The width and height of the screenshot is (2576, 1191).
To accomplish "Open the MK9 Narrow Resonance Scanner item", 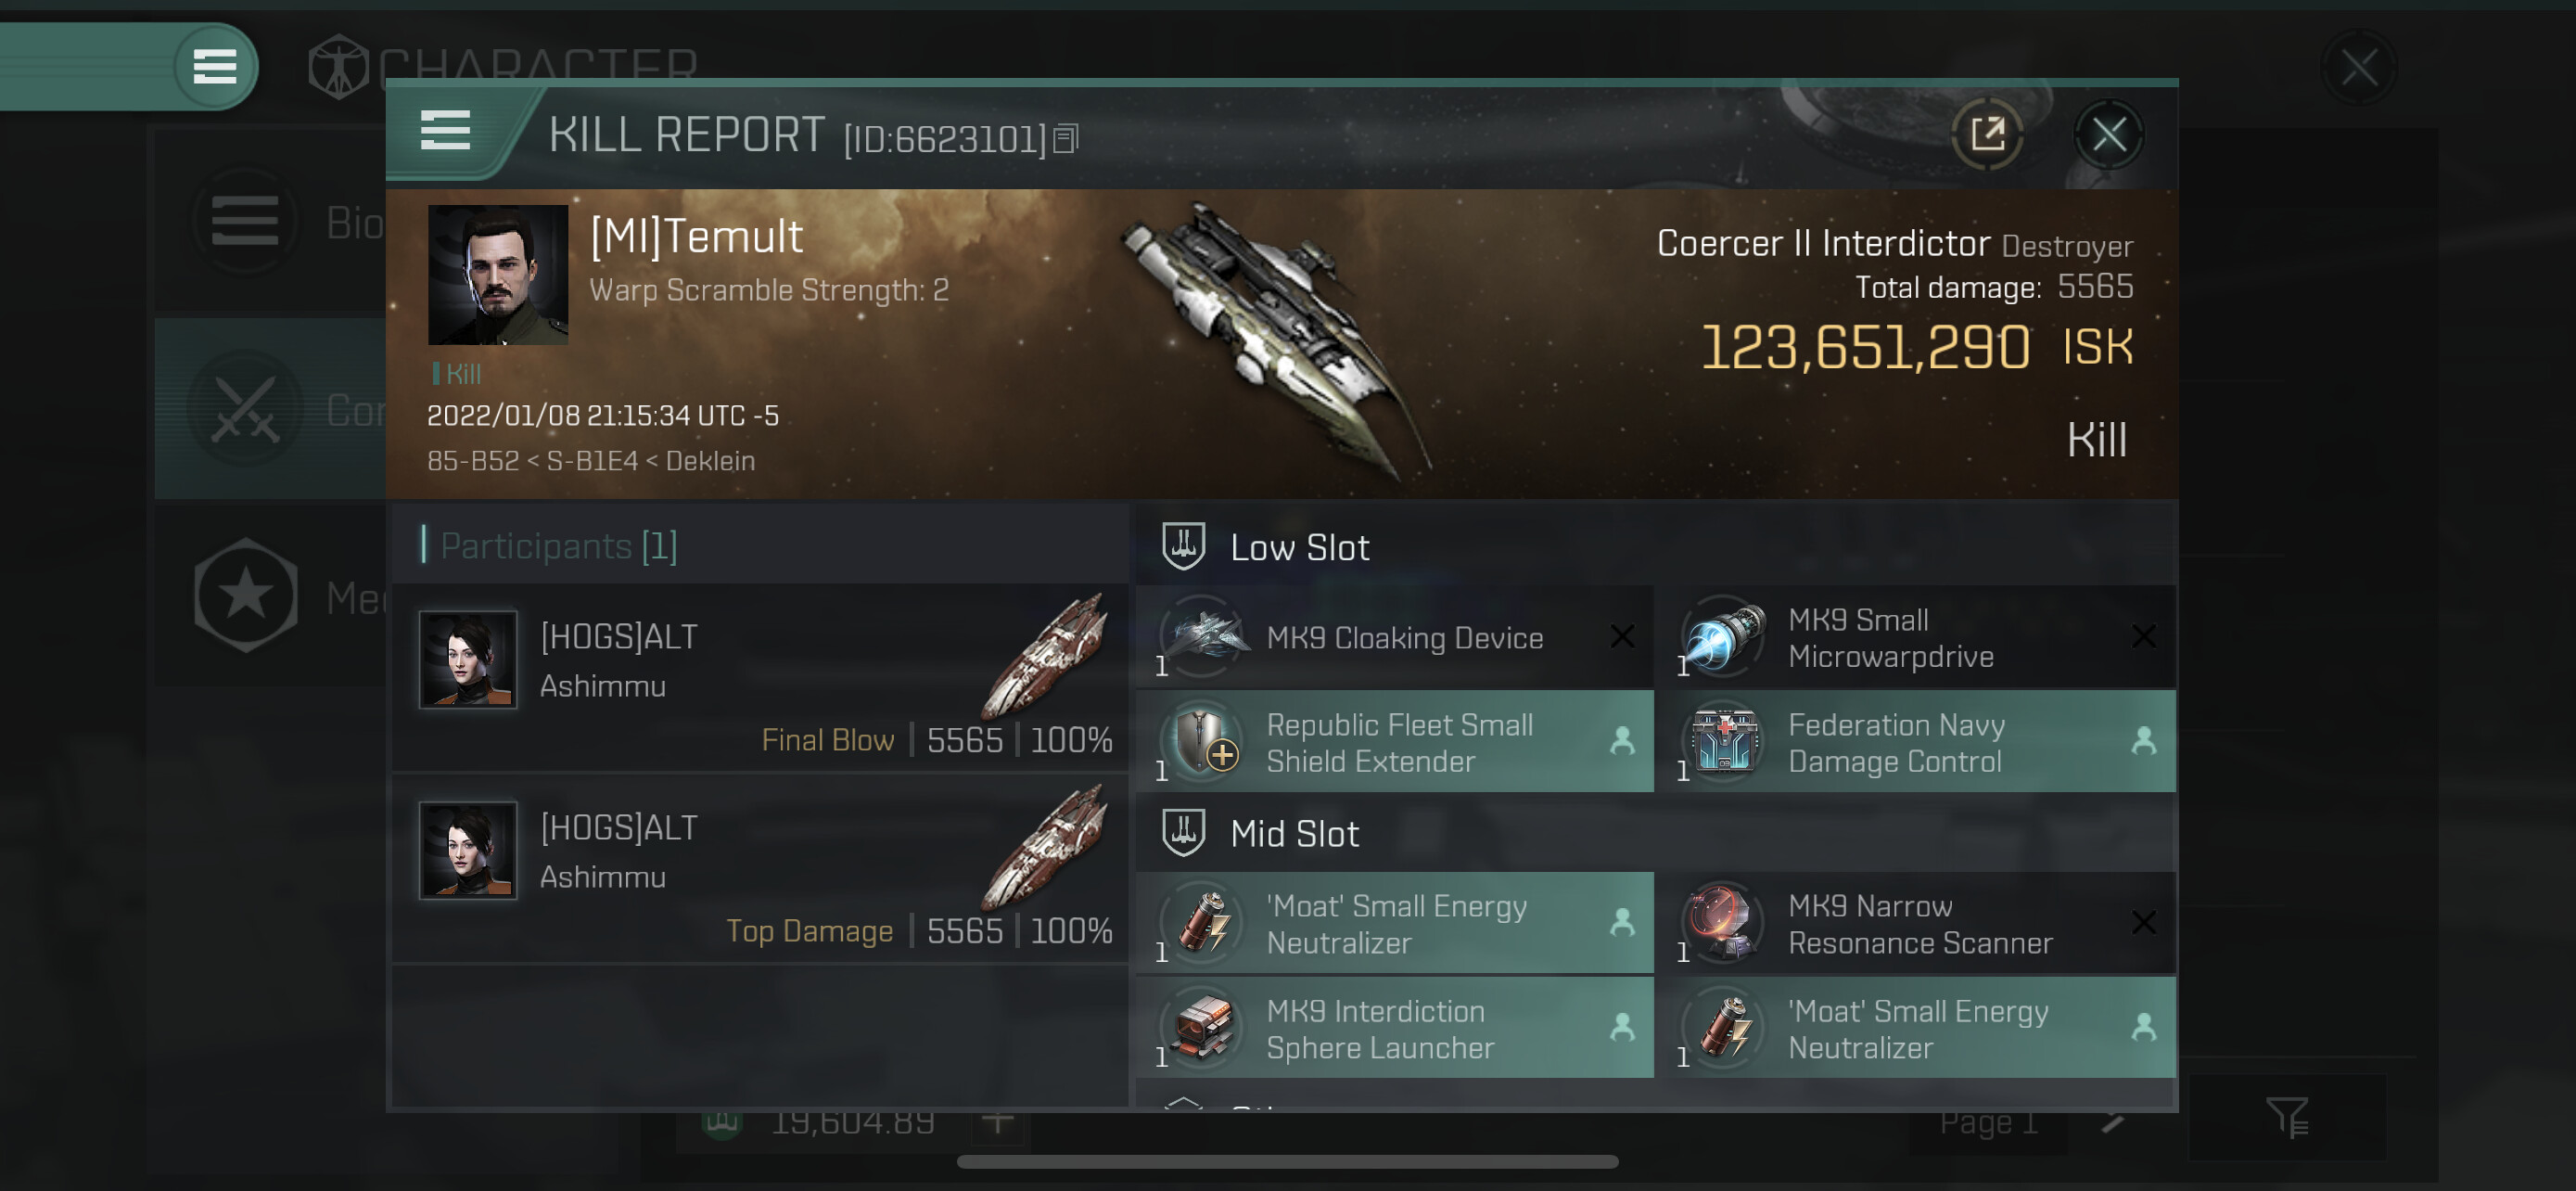I will tap(1915, 923).
